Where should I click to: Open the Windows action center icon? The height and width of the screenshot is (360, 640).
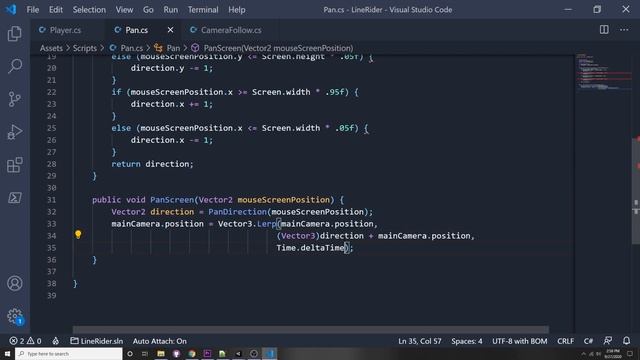630,354
